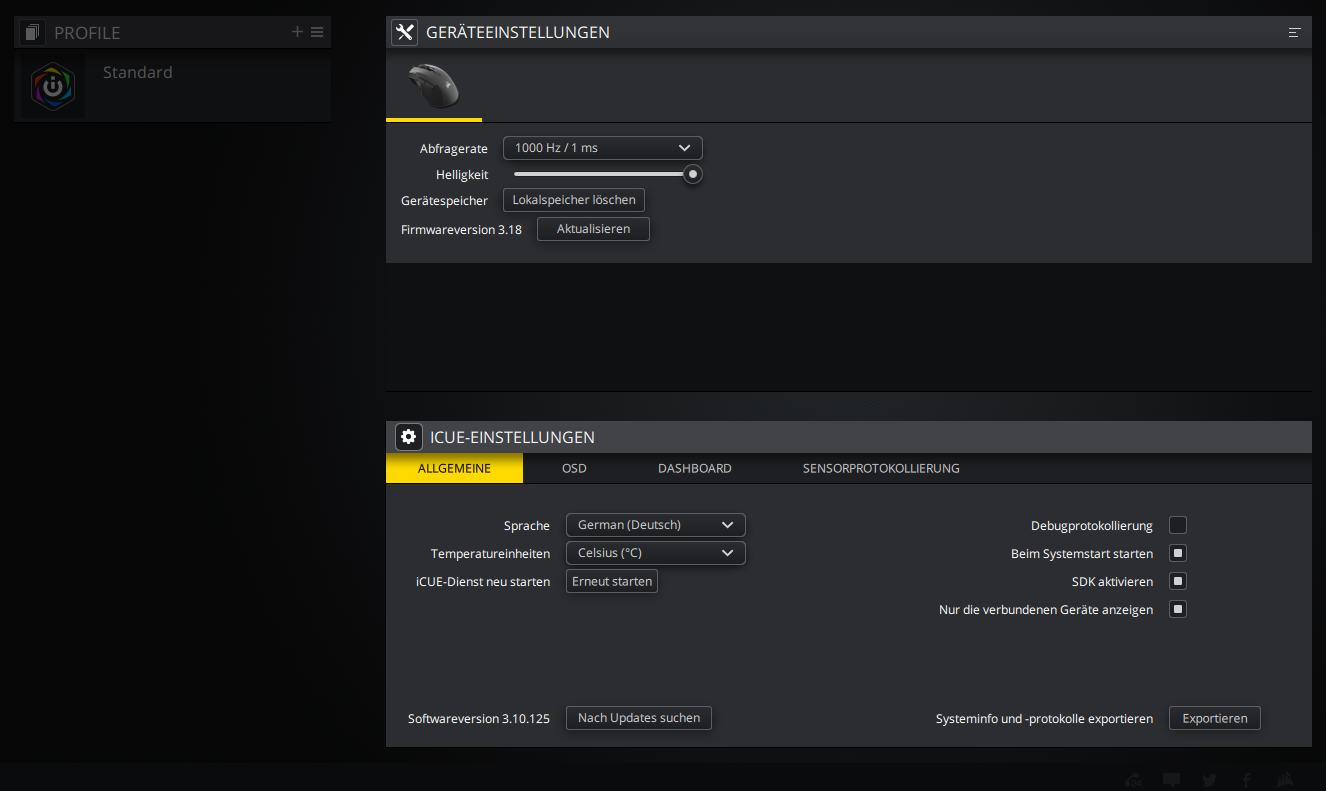Open the Facebook icon in footer
Image resolution: width=1326 pixels, height=791 pixels.
1247,780
